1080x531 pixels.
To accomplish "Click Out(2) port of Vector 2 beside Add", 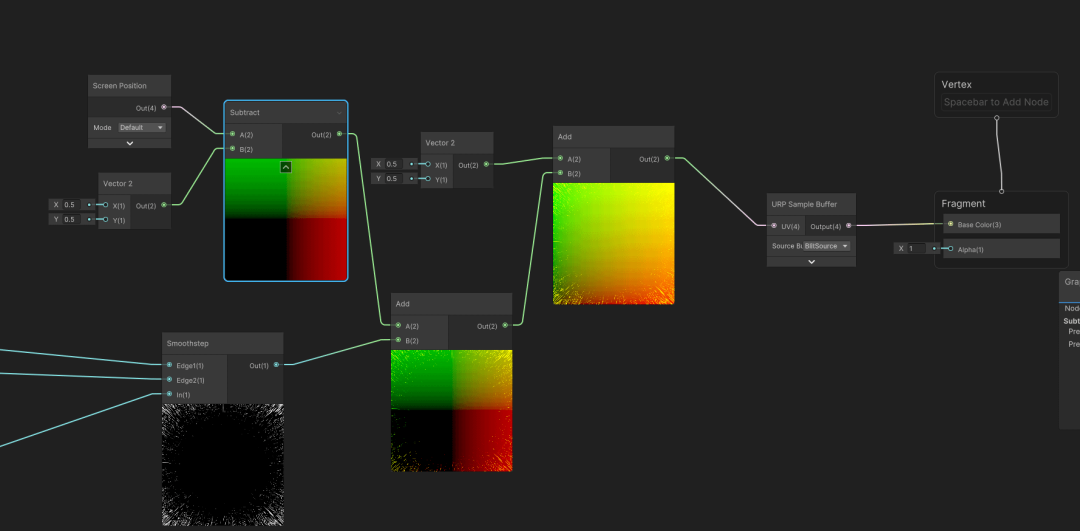I will click(486, 165).
